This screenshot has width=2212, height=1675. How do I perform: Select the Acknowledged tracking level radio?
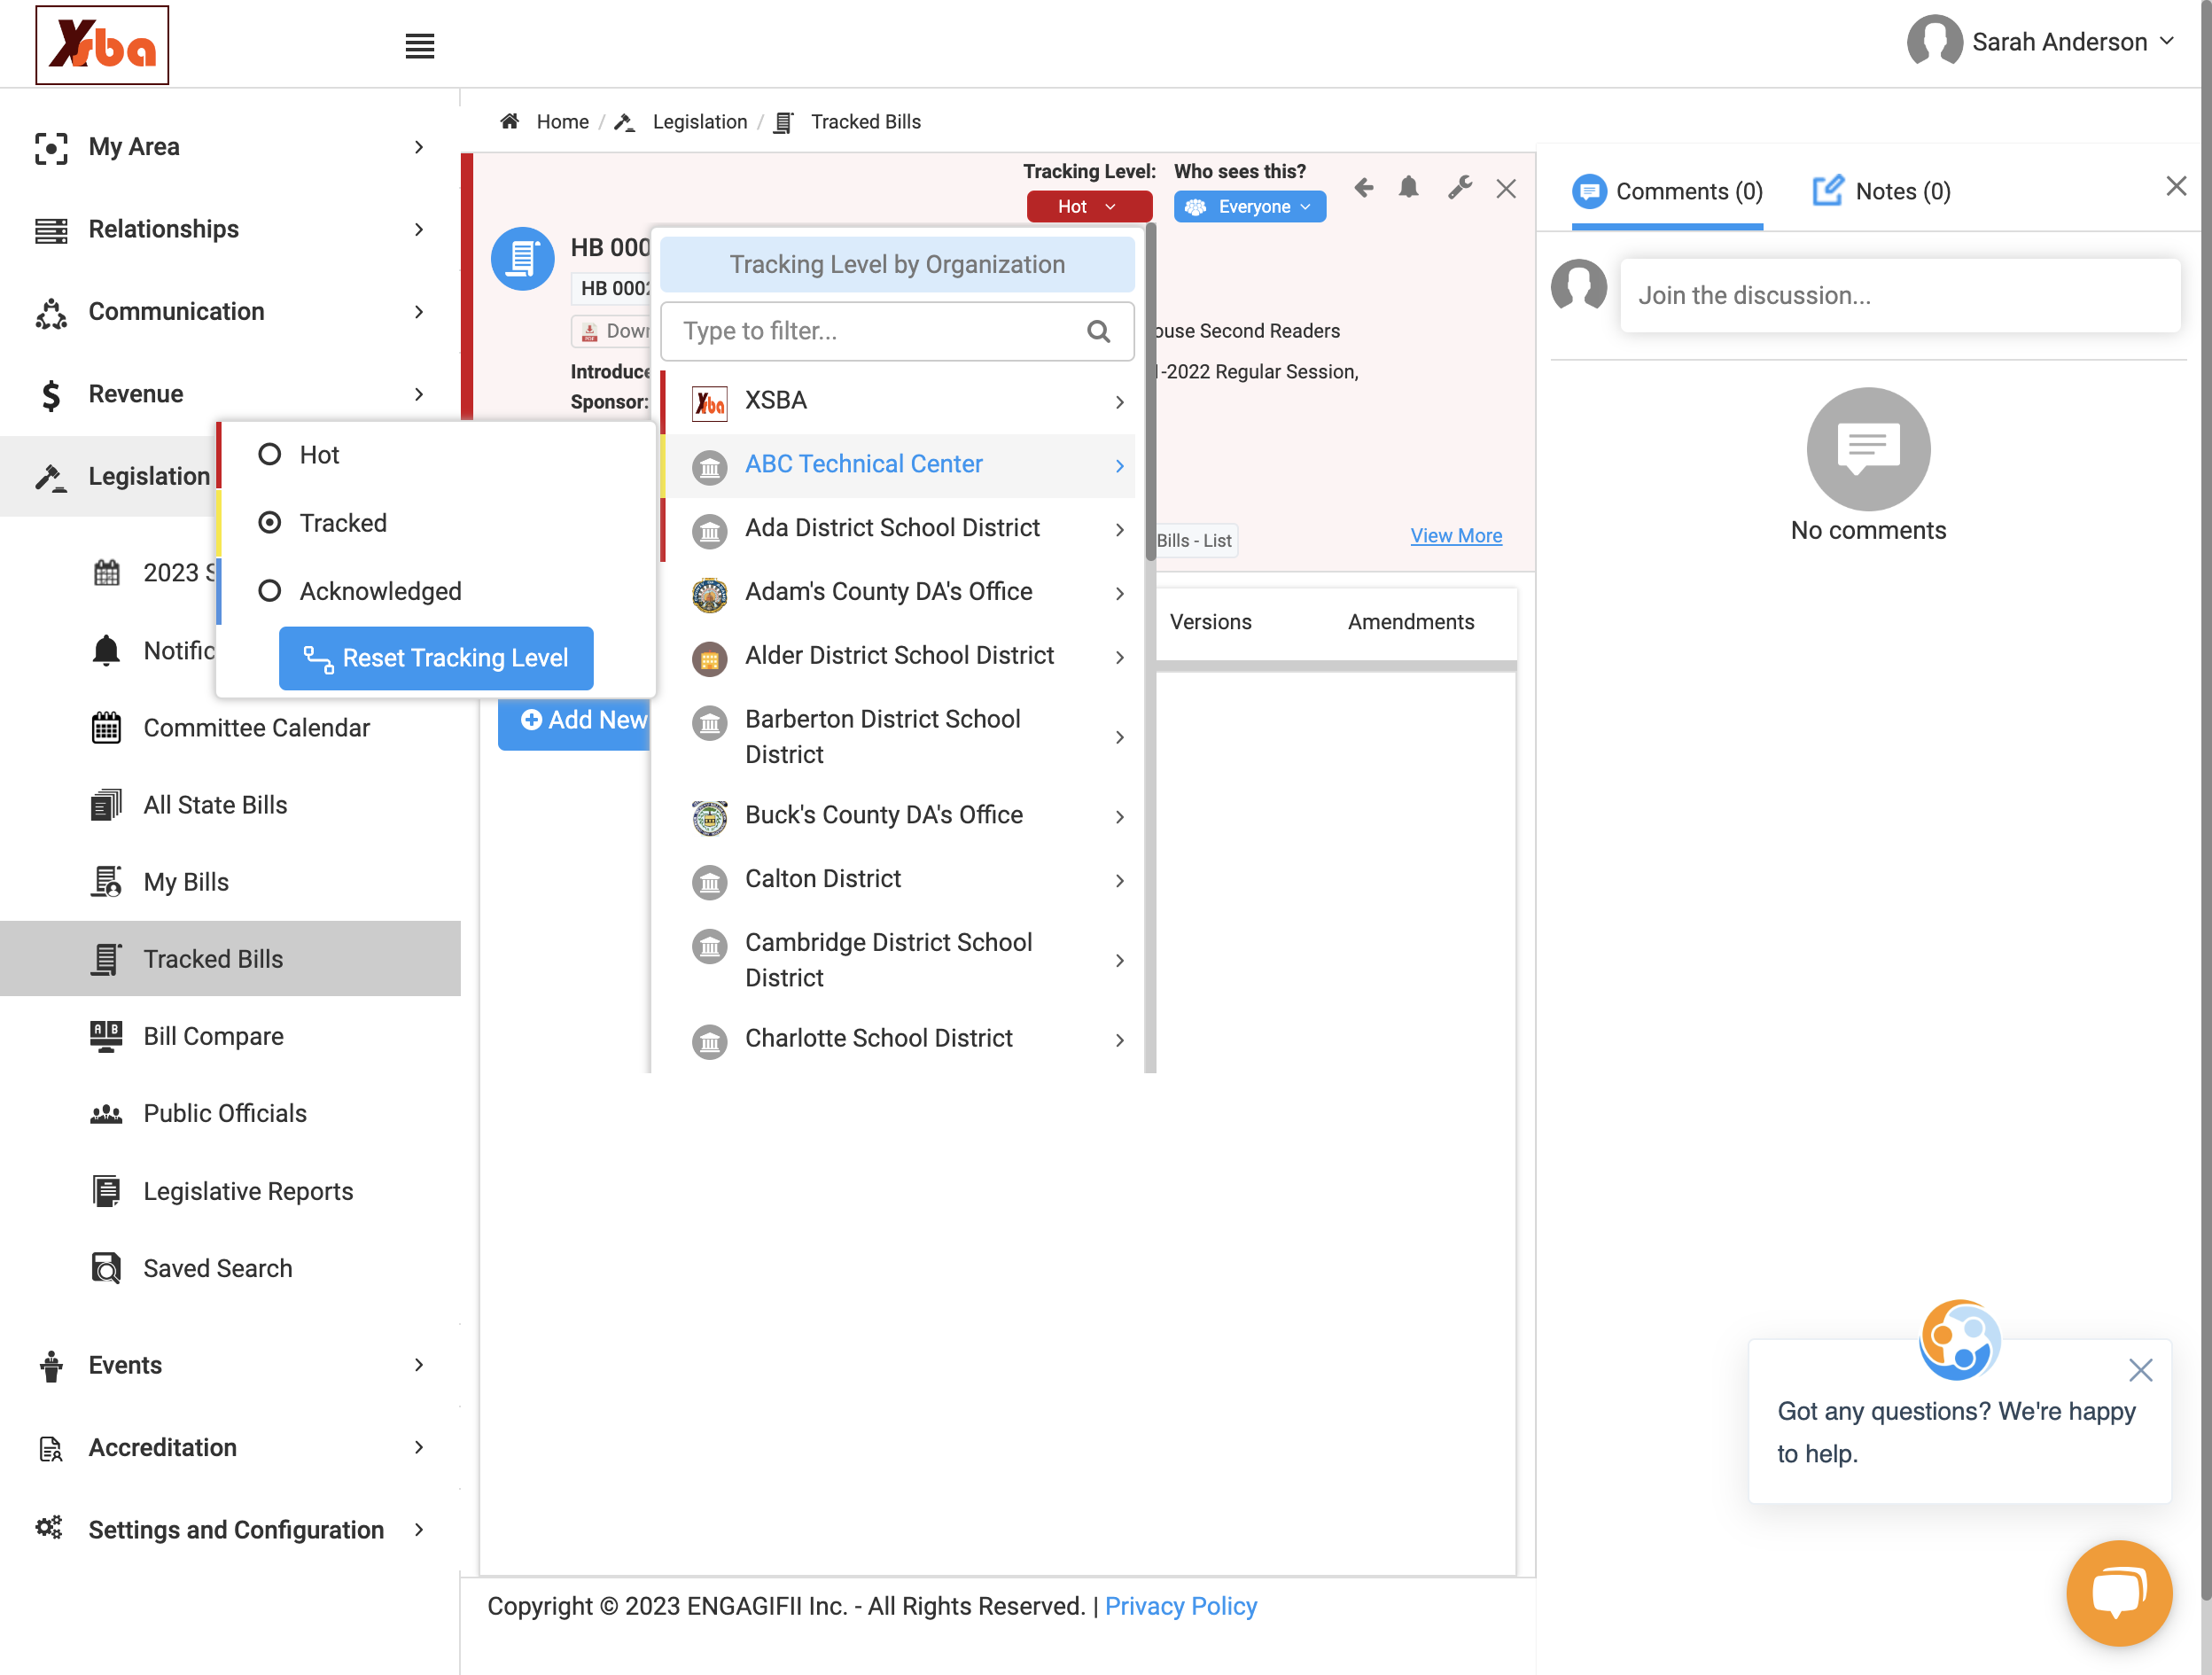click(269, 591)
